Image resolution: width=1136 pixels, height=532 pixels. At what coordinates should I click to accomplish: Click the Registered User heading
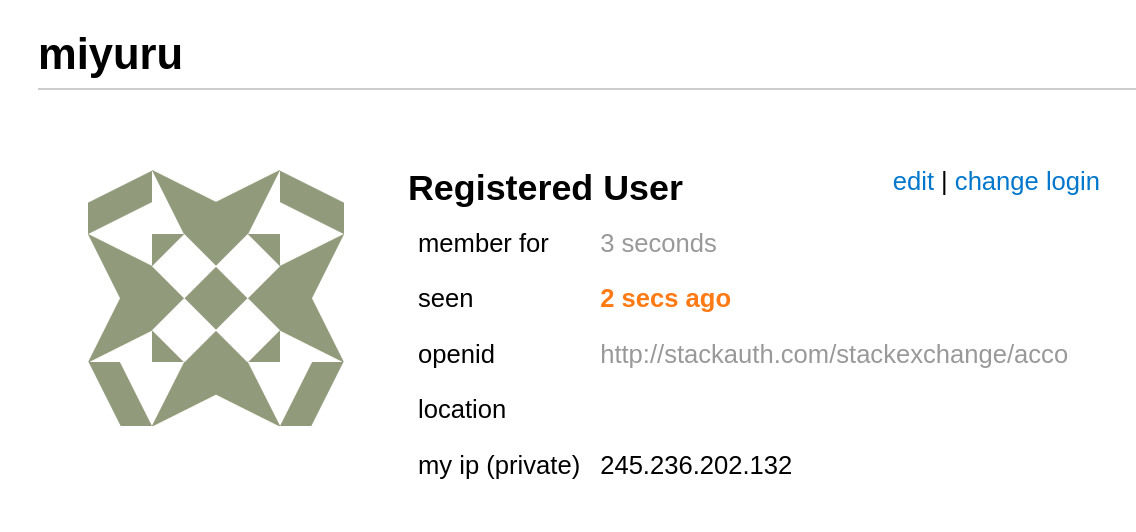click(x=545, y=188)
